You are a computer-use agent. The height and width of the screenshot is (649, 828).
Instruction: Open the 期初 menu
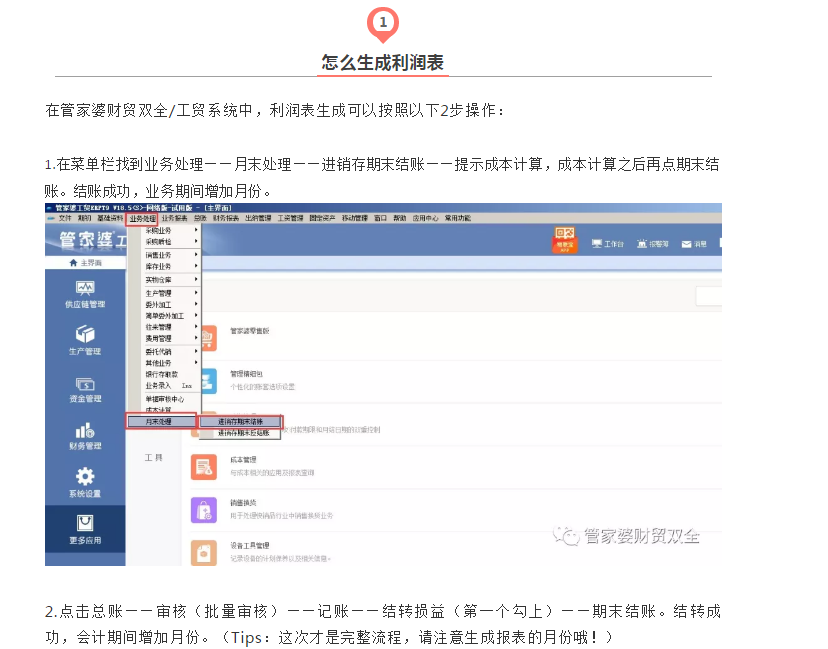[x=84, y=218]
